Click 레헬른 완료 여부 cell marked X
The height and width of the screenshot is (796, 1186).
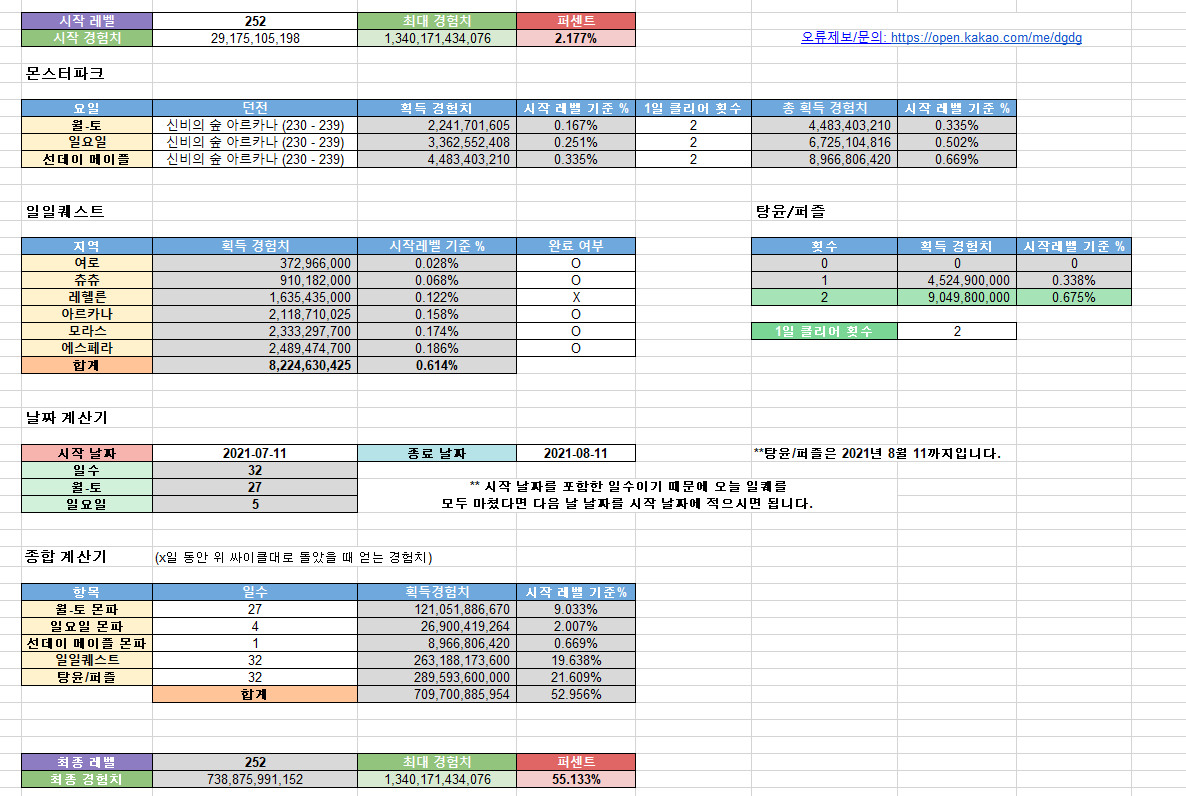click(576, 297)
